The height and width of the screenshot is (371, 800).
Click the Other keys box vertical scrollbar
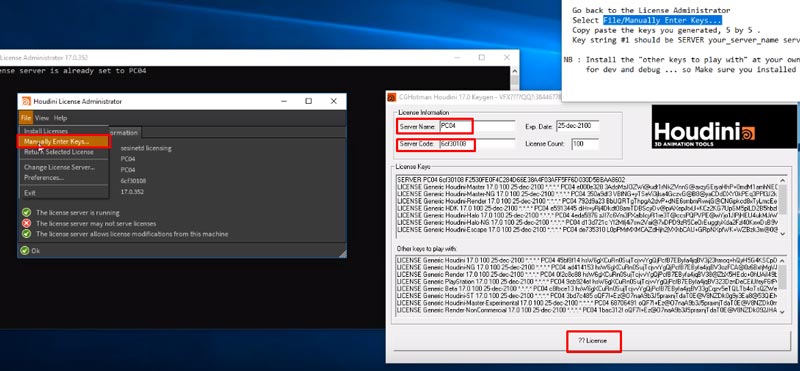783,286
